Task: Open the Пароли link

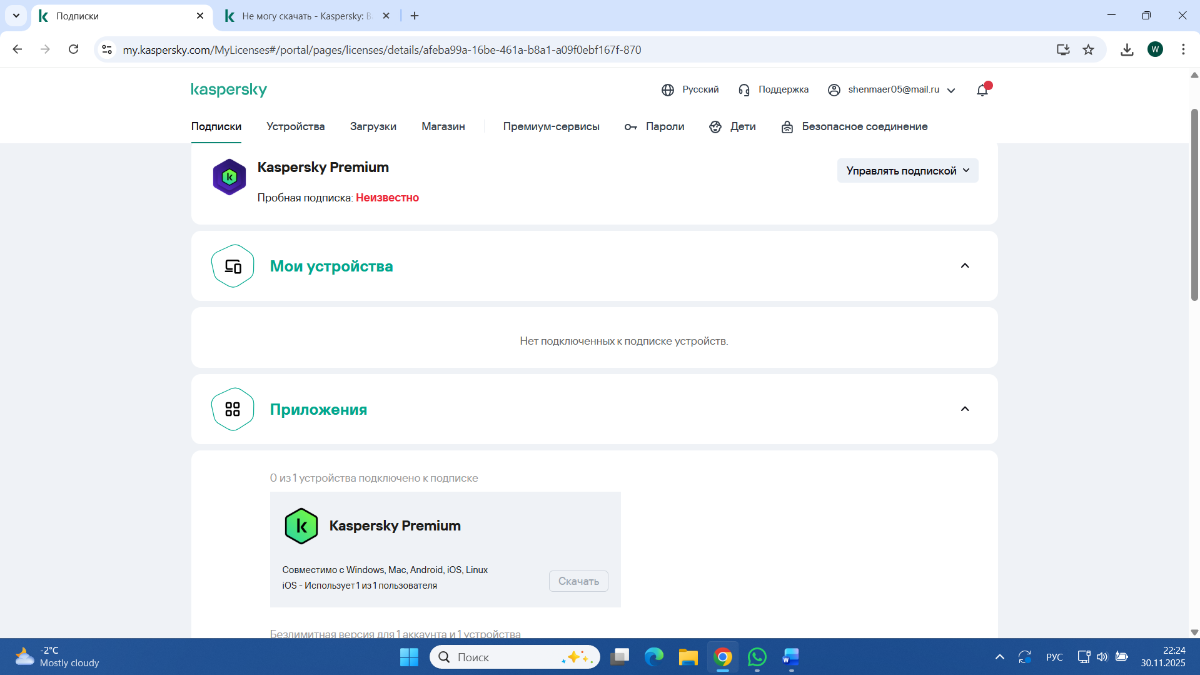Action: (665, 127)
